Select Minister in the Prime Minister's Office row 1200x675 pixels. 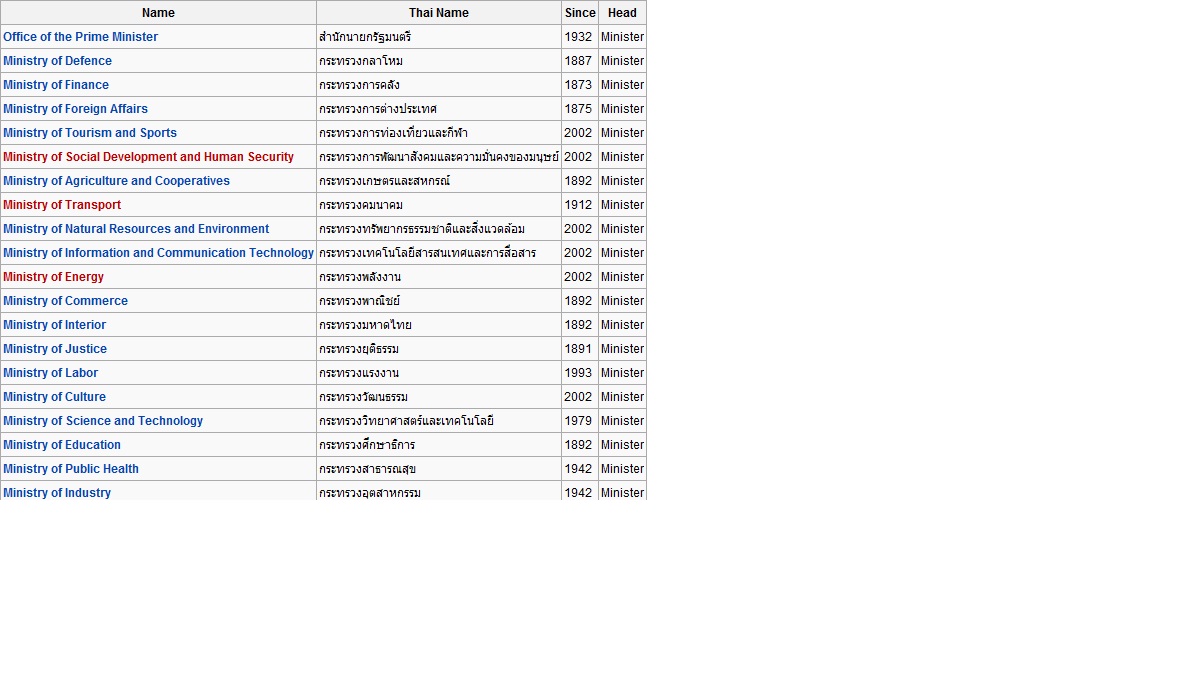tap(622, 37)
